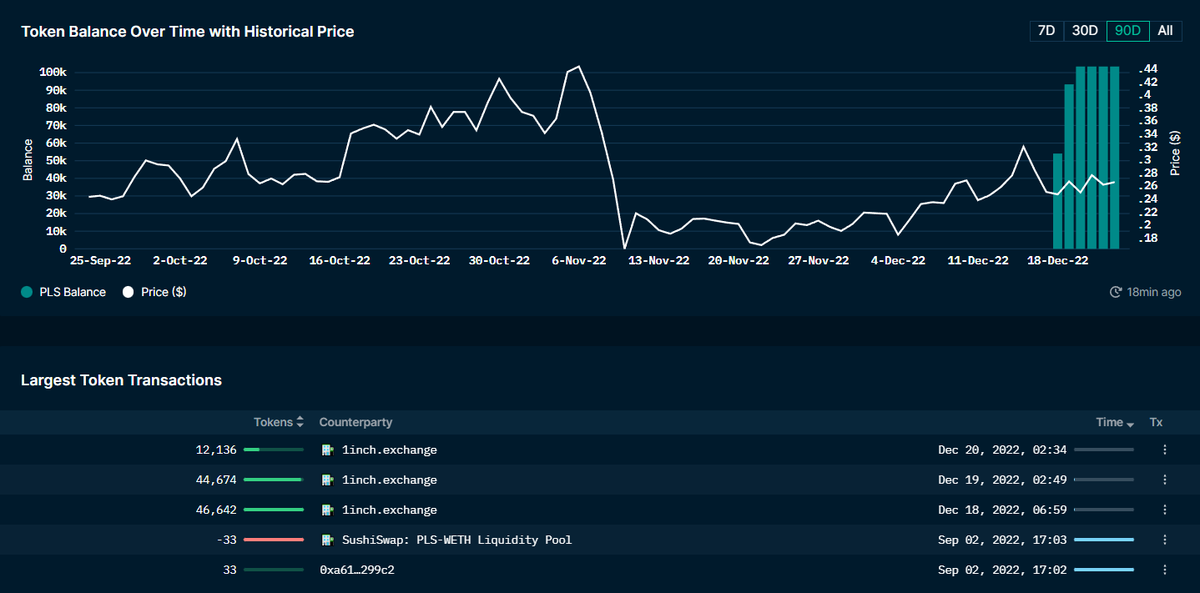Click the 30D range button
Viewport: 1200px width, 593px height.
pyautogui.click(x=1084, y=30)
